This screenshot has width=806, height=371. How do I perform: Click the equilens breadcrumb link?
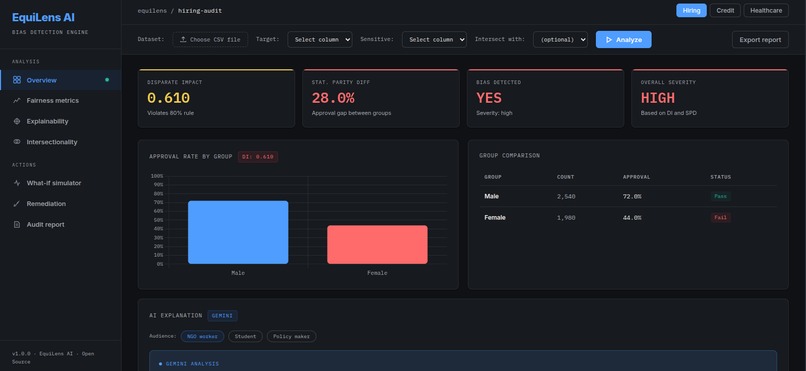click(152, 11)
